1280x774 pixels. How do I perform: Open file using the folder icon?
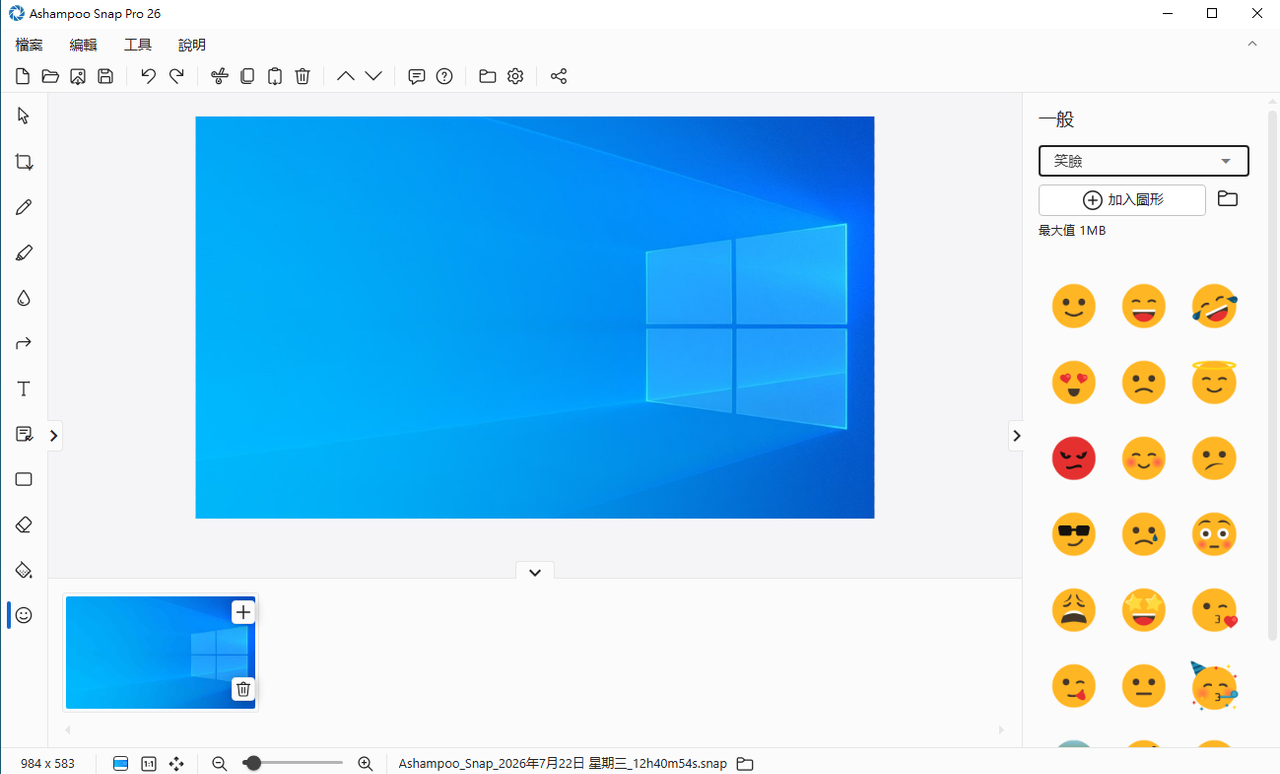click(50, 76)
